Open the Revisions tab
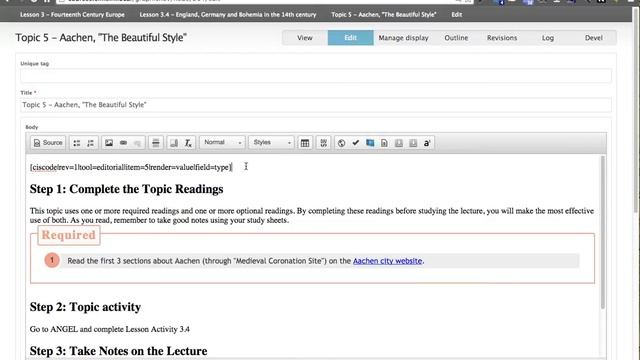 pos(502,38)
